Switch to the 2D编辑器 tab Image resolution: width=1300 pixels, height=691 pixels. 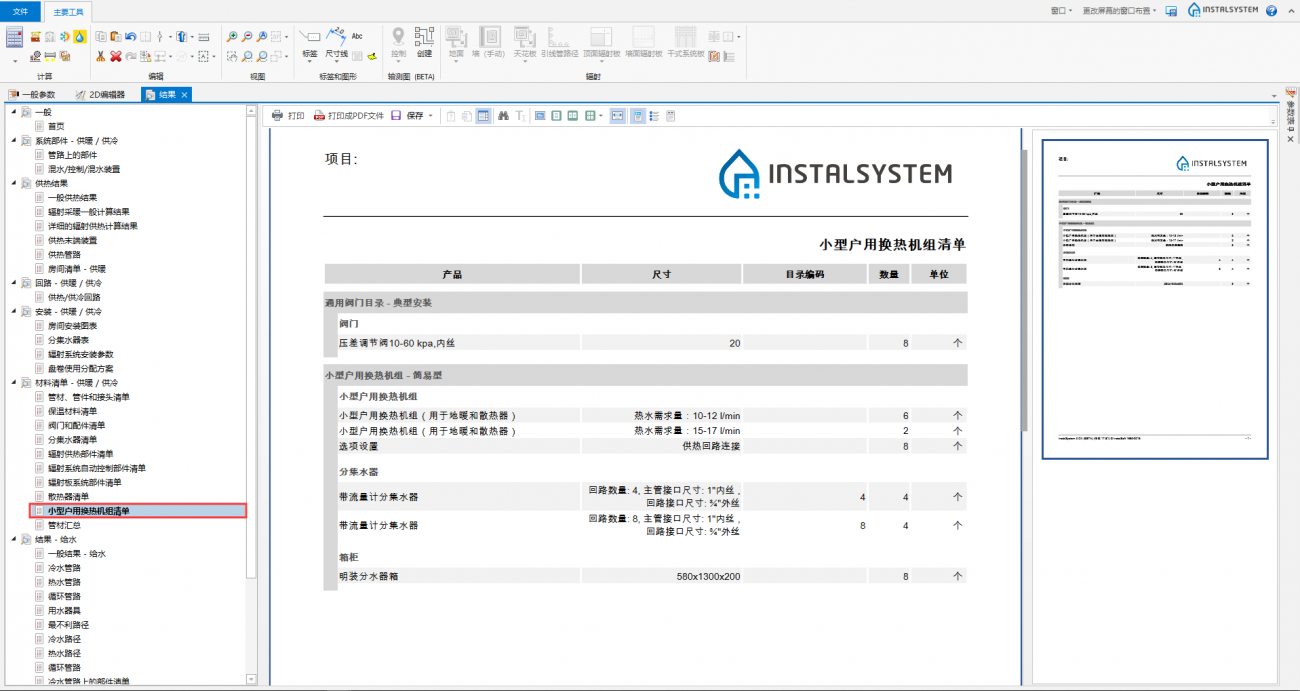[100, 95]
